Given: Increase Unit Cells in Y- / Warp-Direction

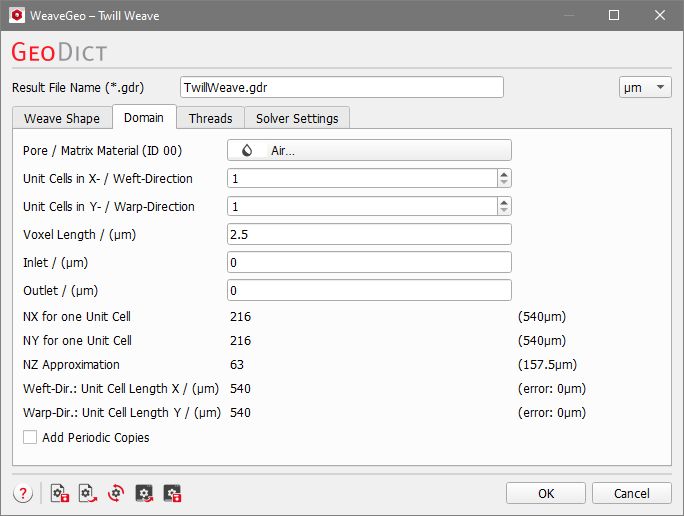Looking at the screenshot, I should [x=504, y=202].
